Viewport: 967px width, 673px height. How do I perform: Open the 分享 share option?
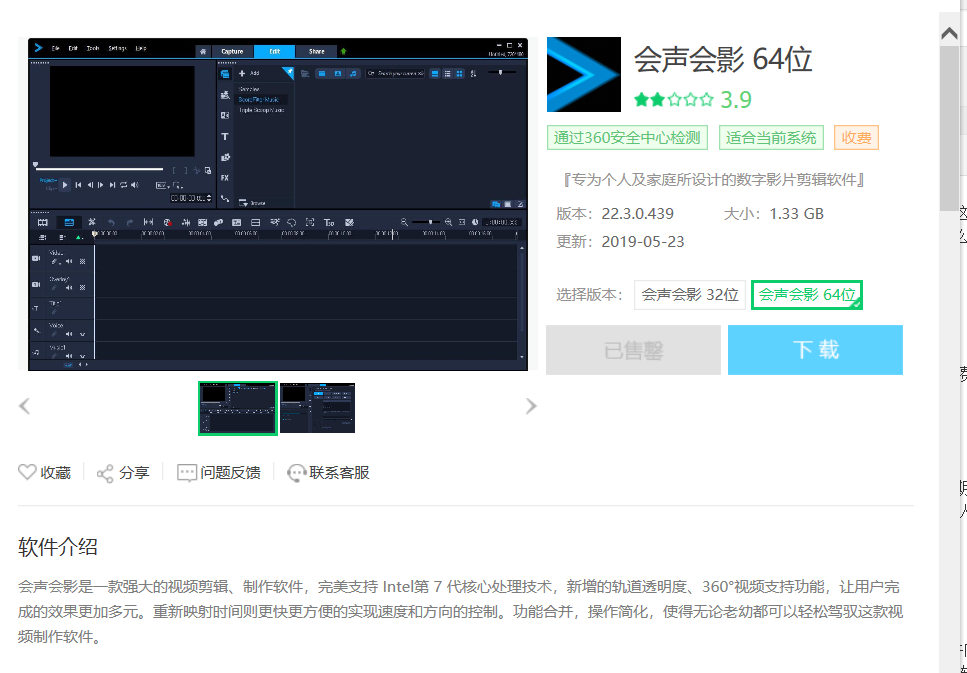(x=123, y=473)
